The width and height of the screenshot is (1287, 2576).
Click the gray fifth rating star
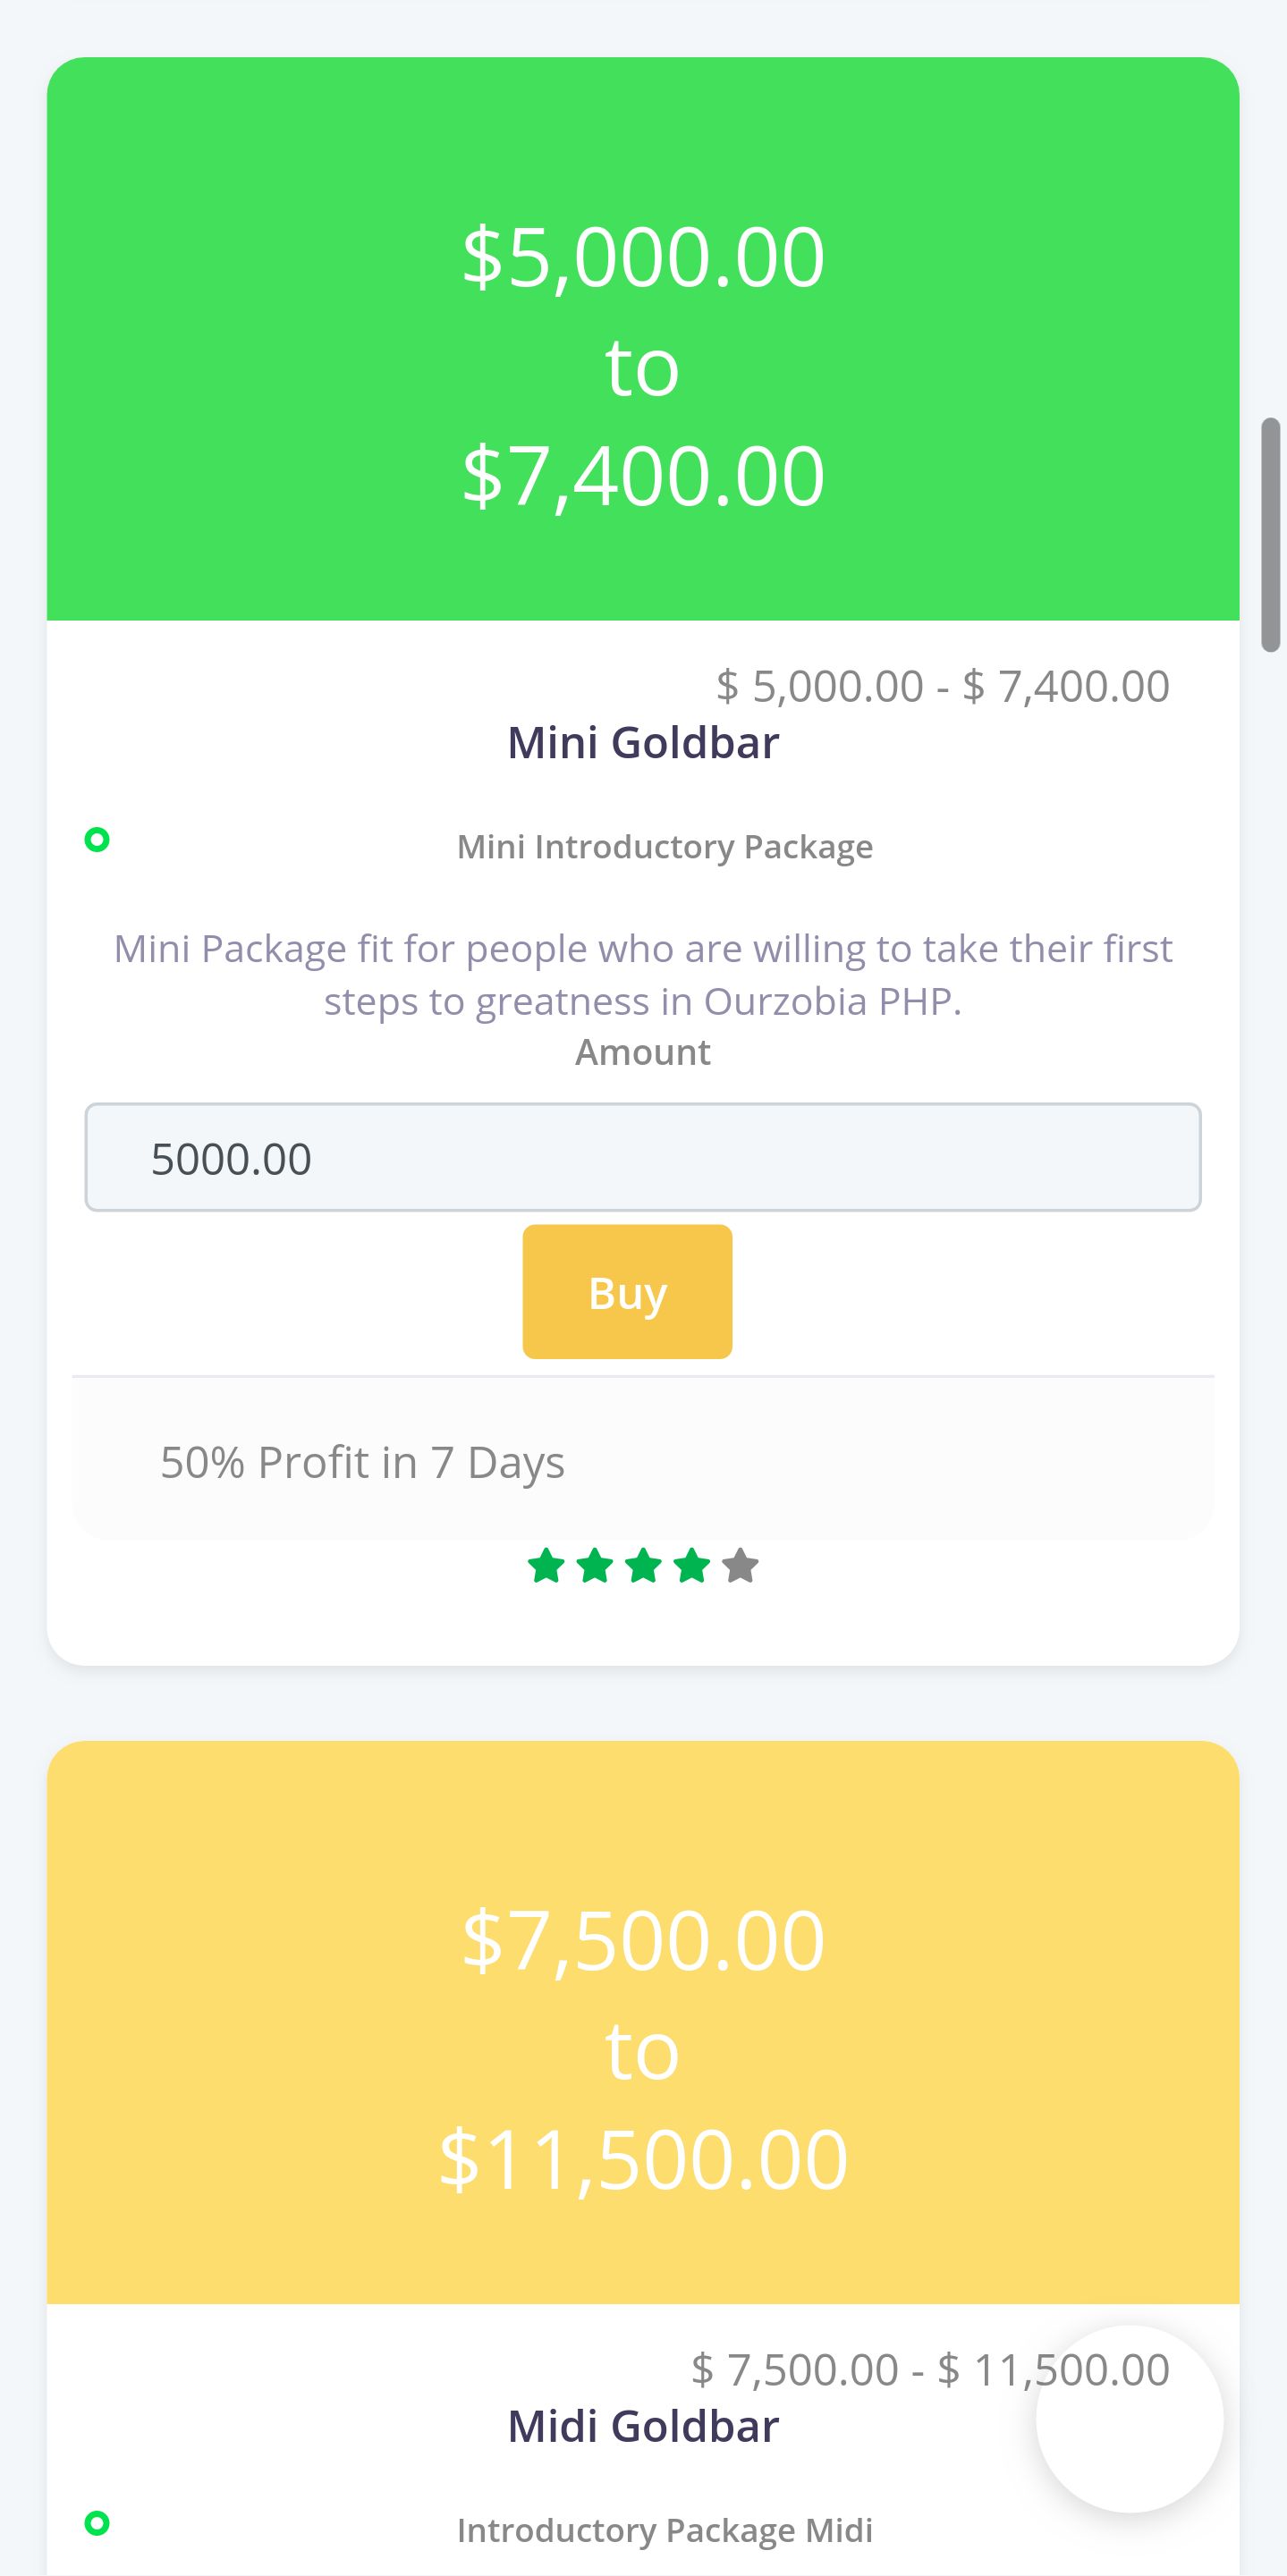(x=740, y=1566)
